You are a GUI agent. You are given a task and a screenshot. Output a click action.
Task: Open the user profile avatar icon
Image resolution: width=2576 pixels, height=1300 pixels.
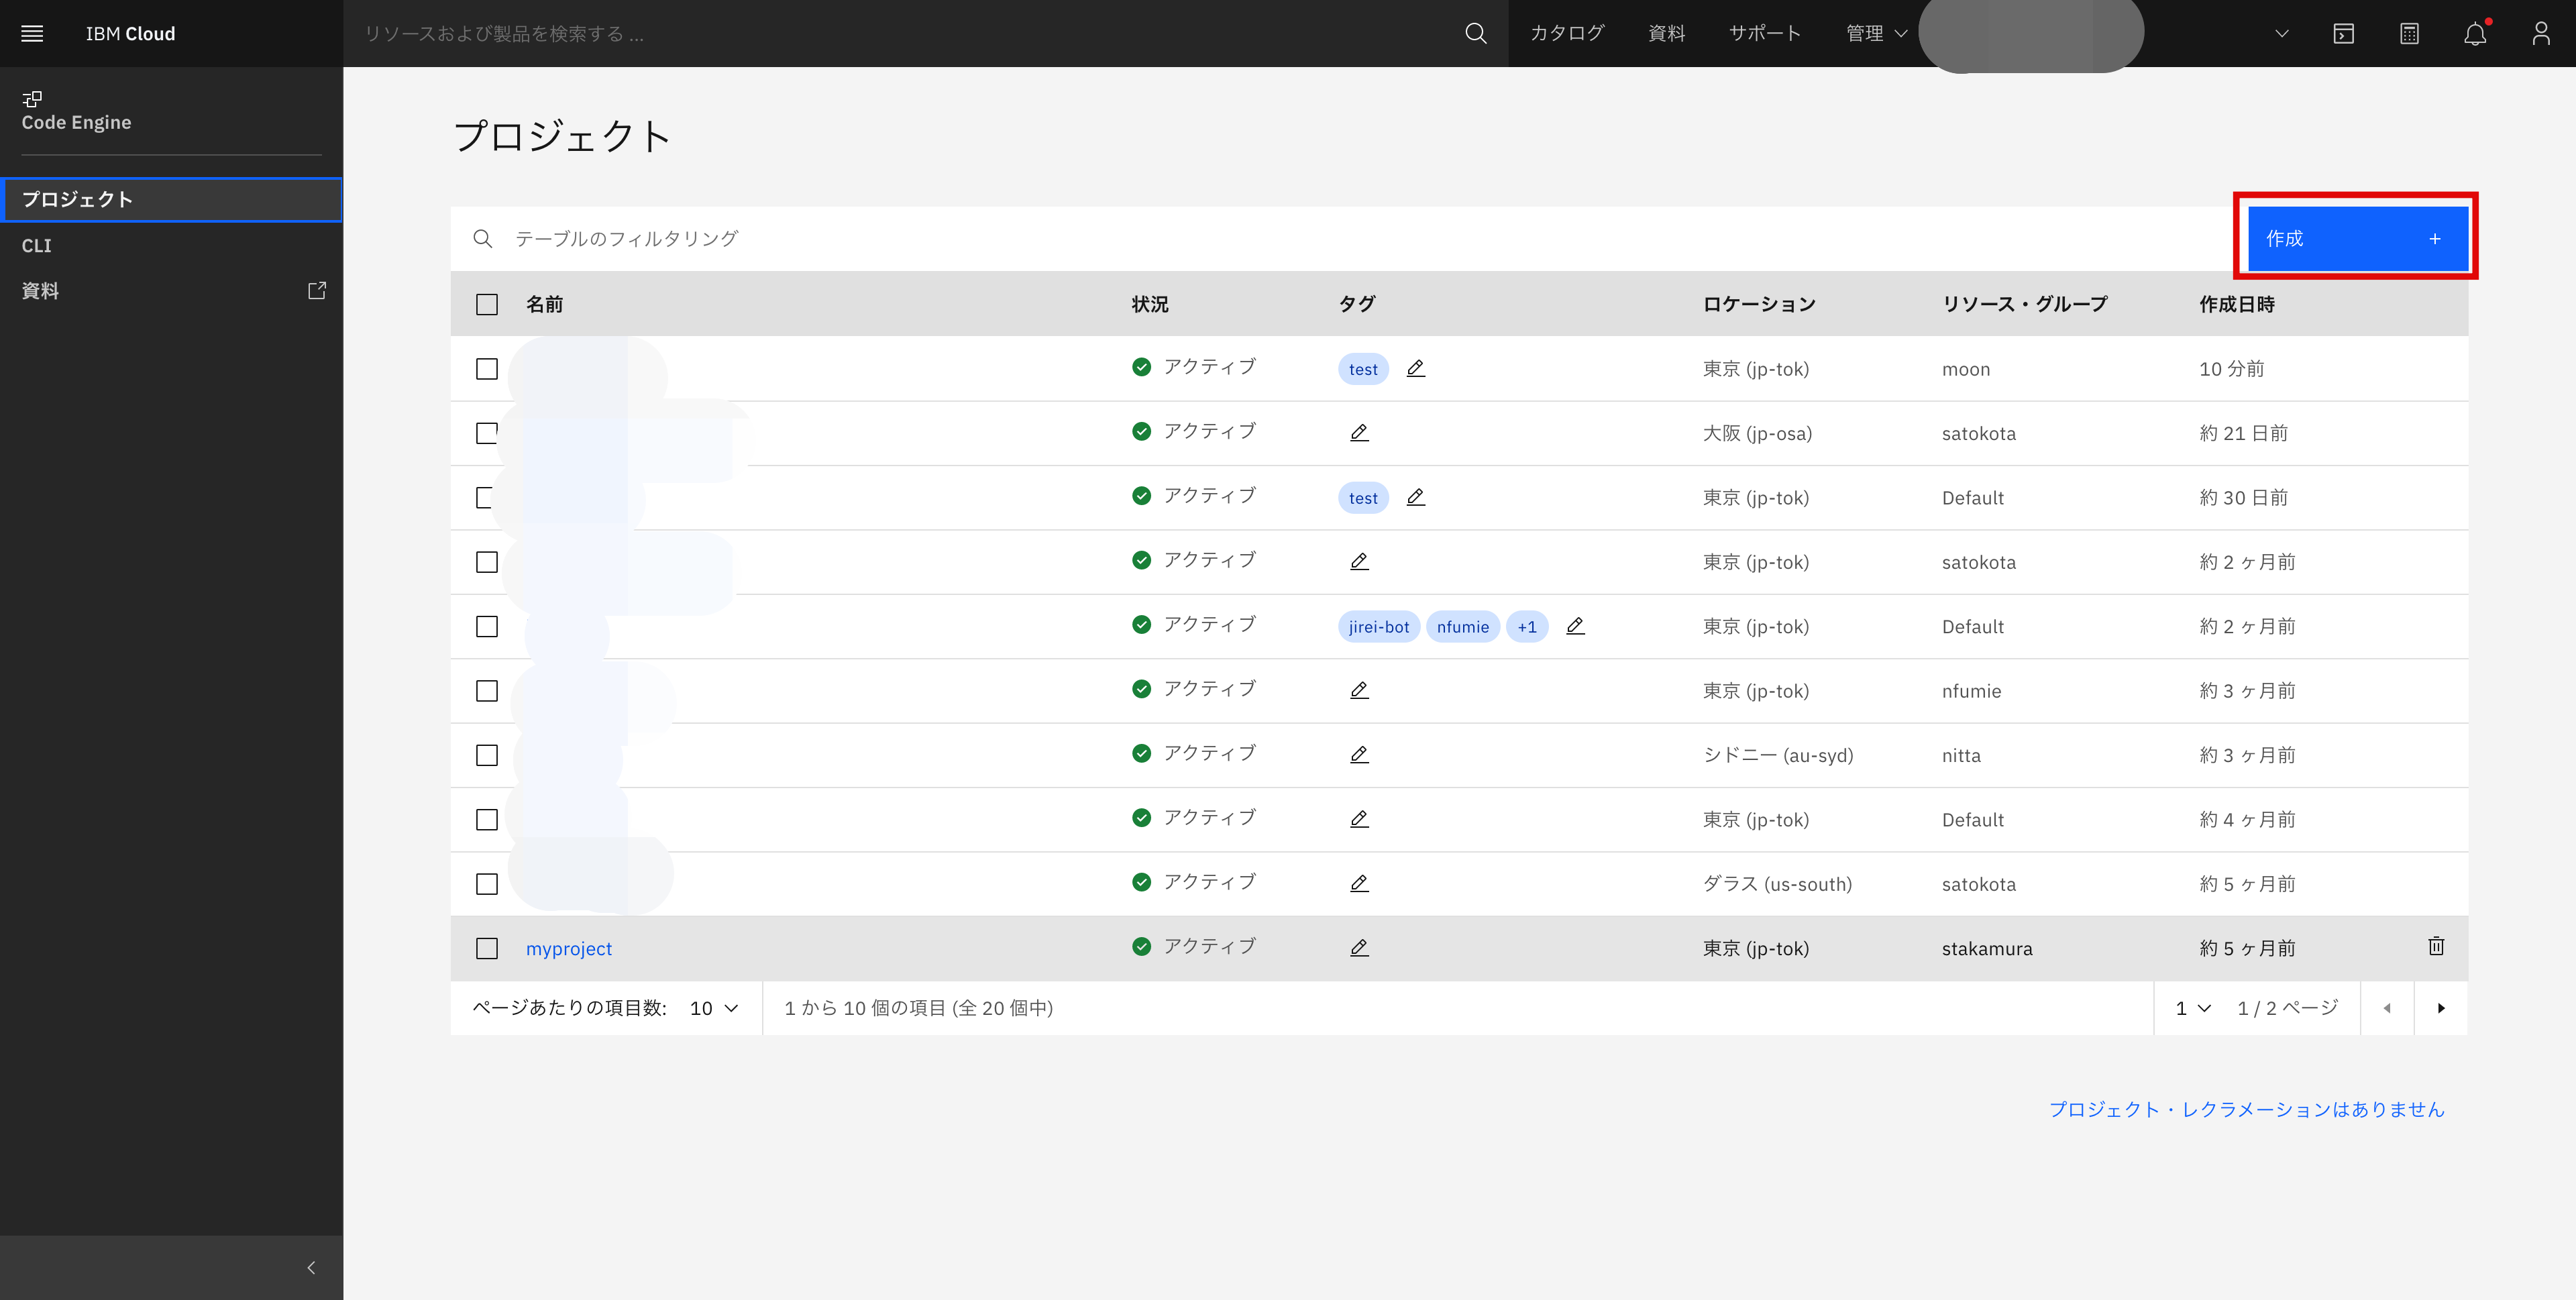coord(2541,33)
